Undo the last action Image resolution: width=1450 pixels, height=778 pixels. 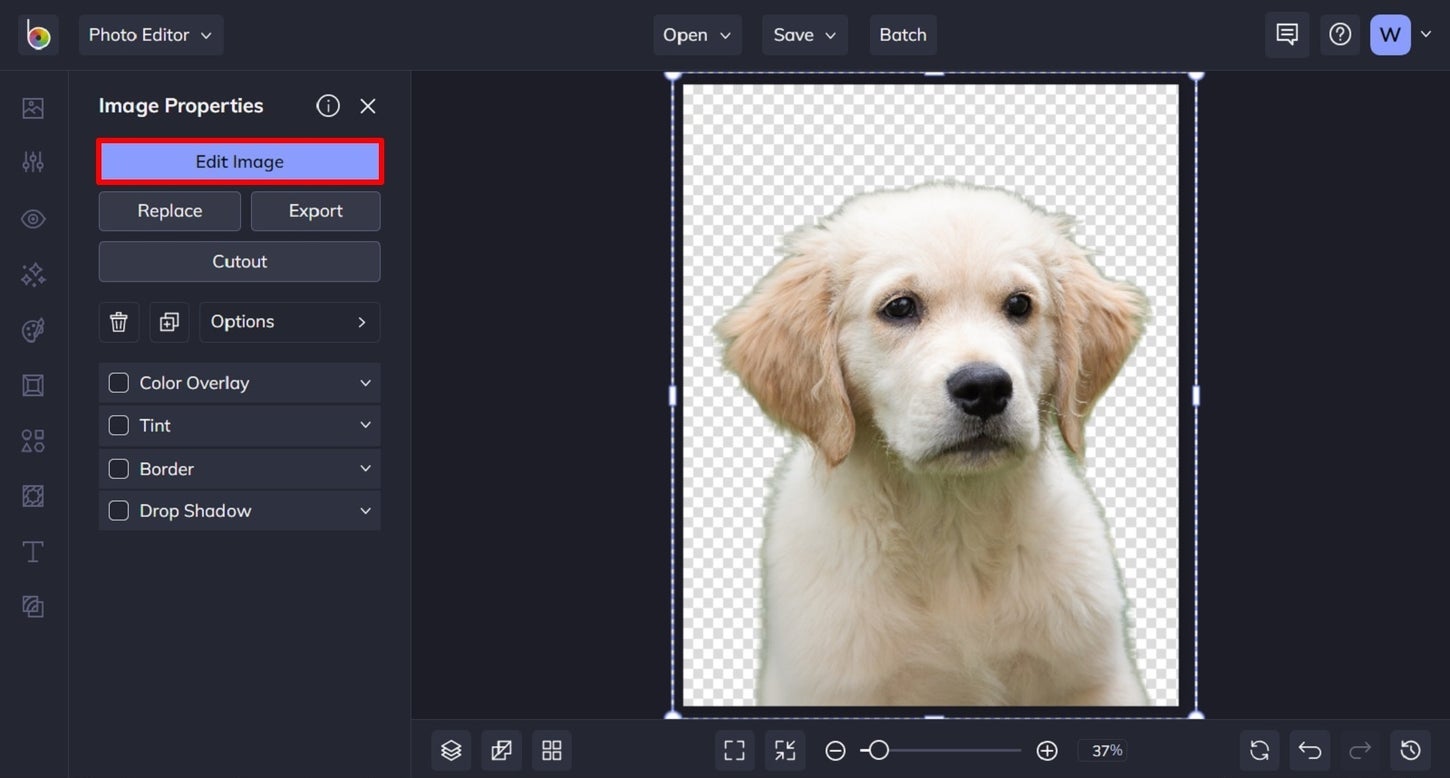(x=1310, y=750)
